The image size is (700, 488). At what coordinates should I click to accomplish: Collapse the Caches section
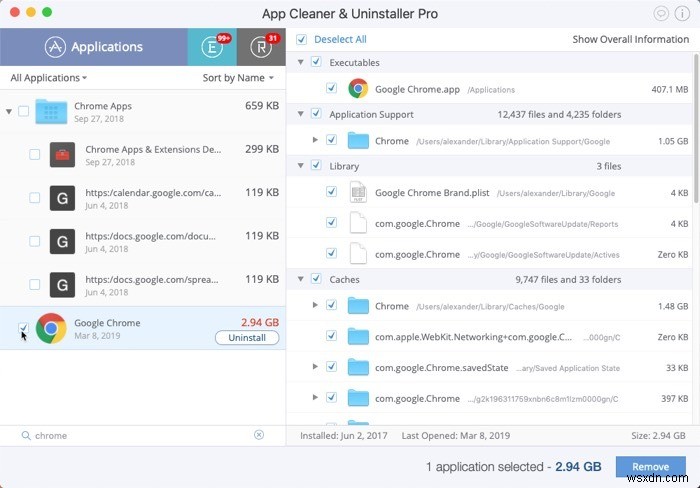pyautogui.click(x=301, y=279)
